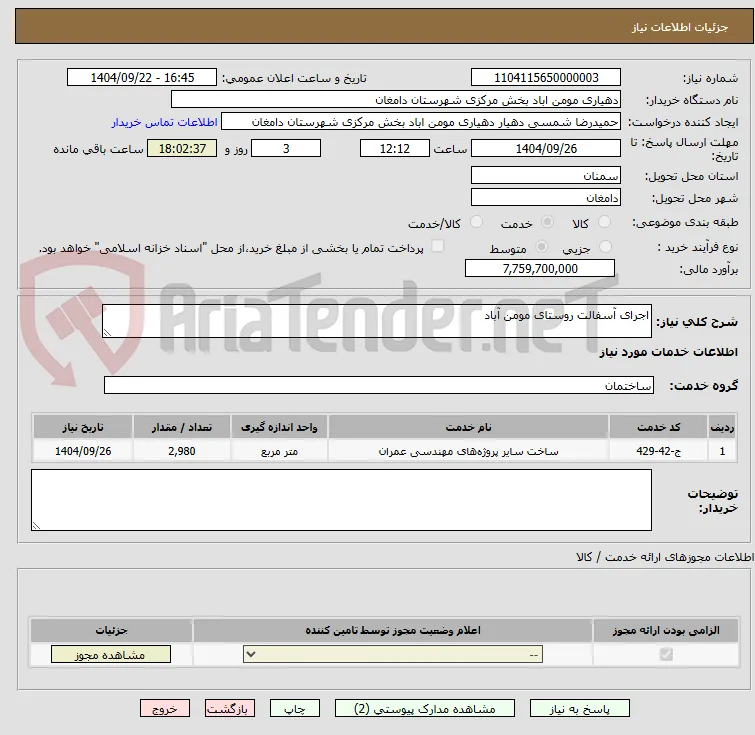Click the اطلاعات مجوزهای ارائه خدمت / کالا heading
755x735 pixels.
tap(664, 557)
